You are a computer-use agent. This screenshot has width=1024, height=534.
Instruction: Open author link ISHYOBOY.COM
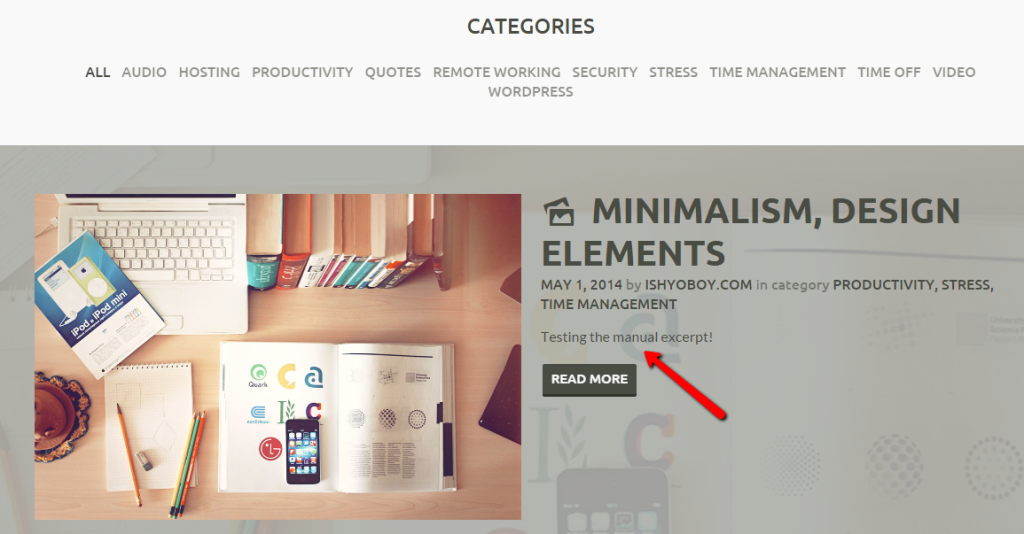tap(698, 285)
